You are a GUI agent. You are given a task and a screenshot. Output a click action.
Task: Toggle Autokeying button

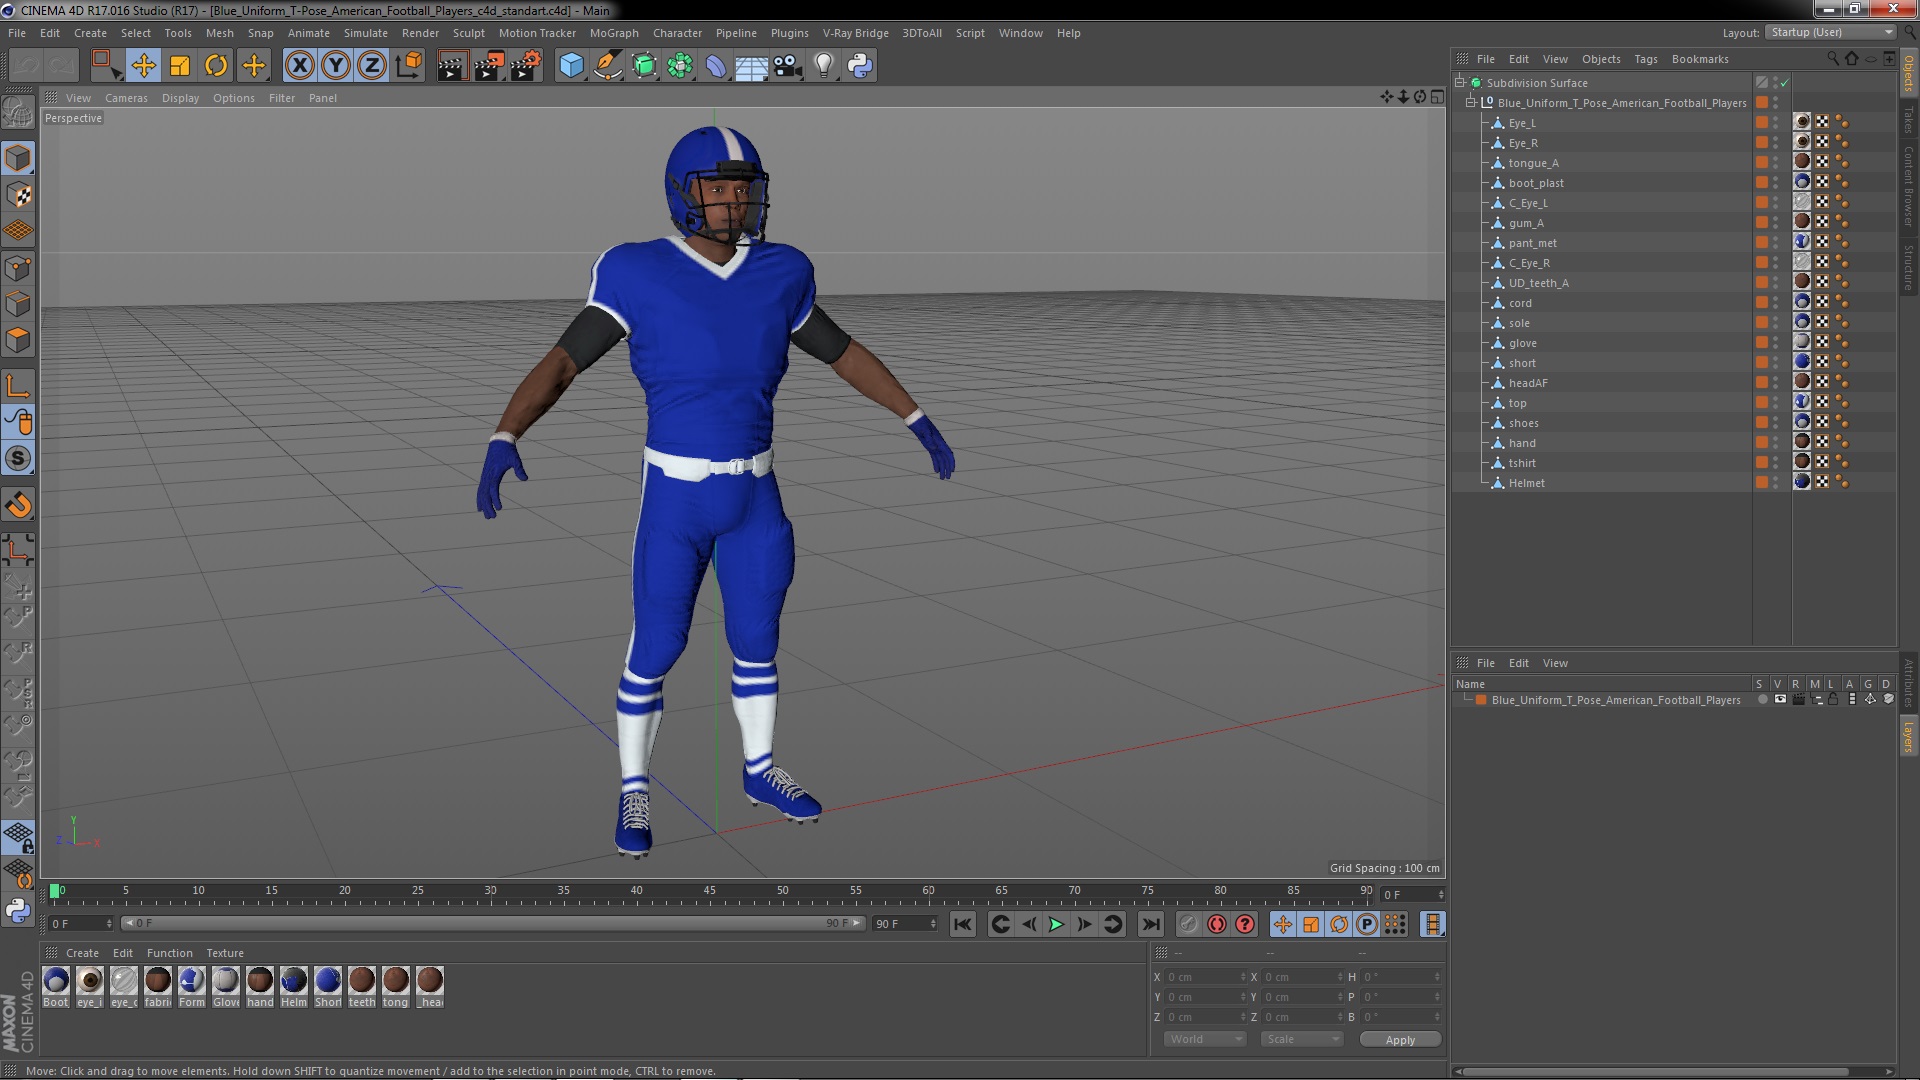click(x=1216, y=925)
